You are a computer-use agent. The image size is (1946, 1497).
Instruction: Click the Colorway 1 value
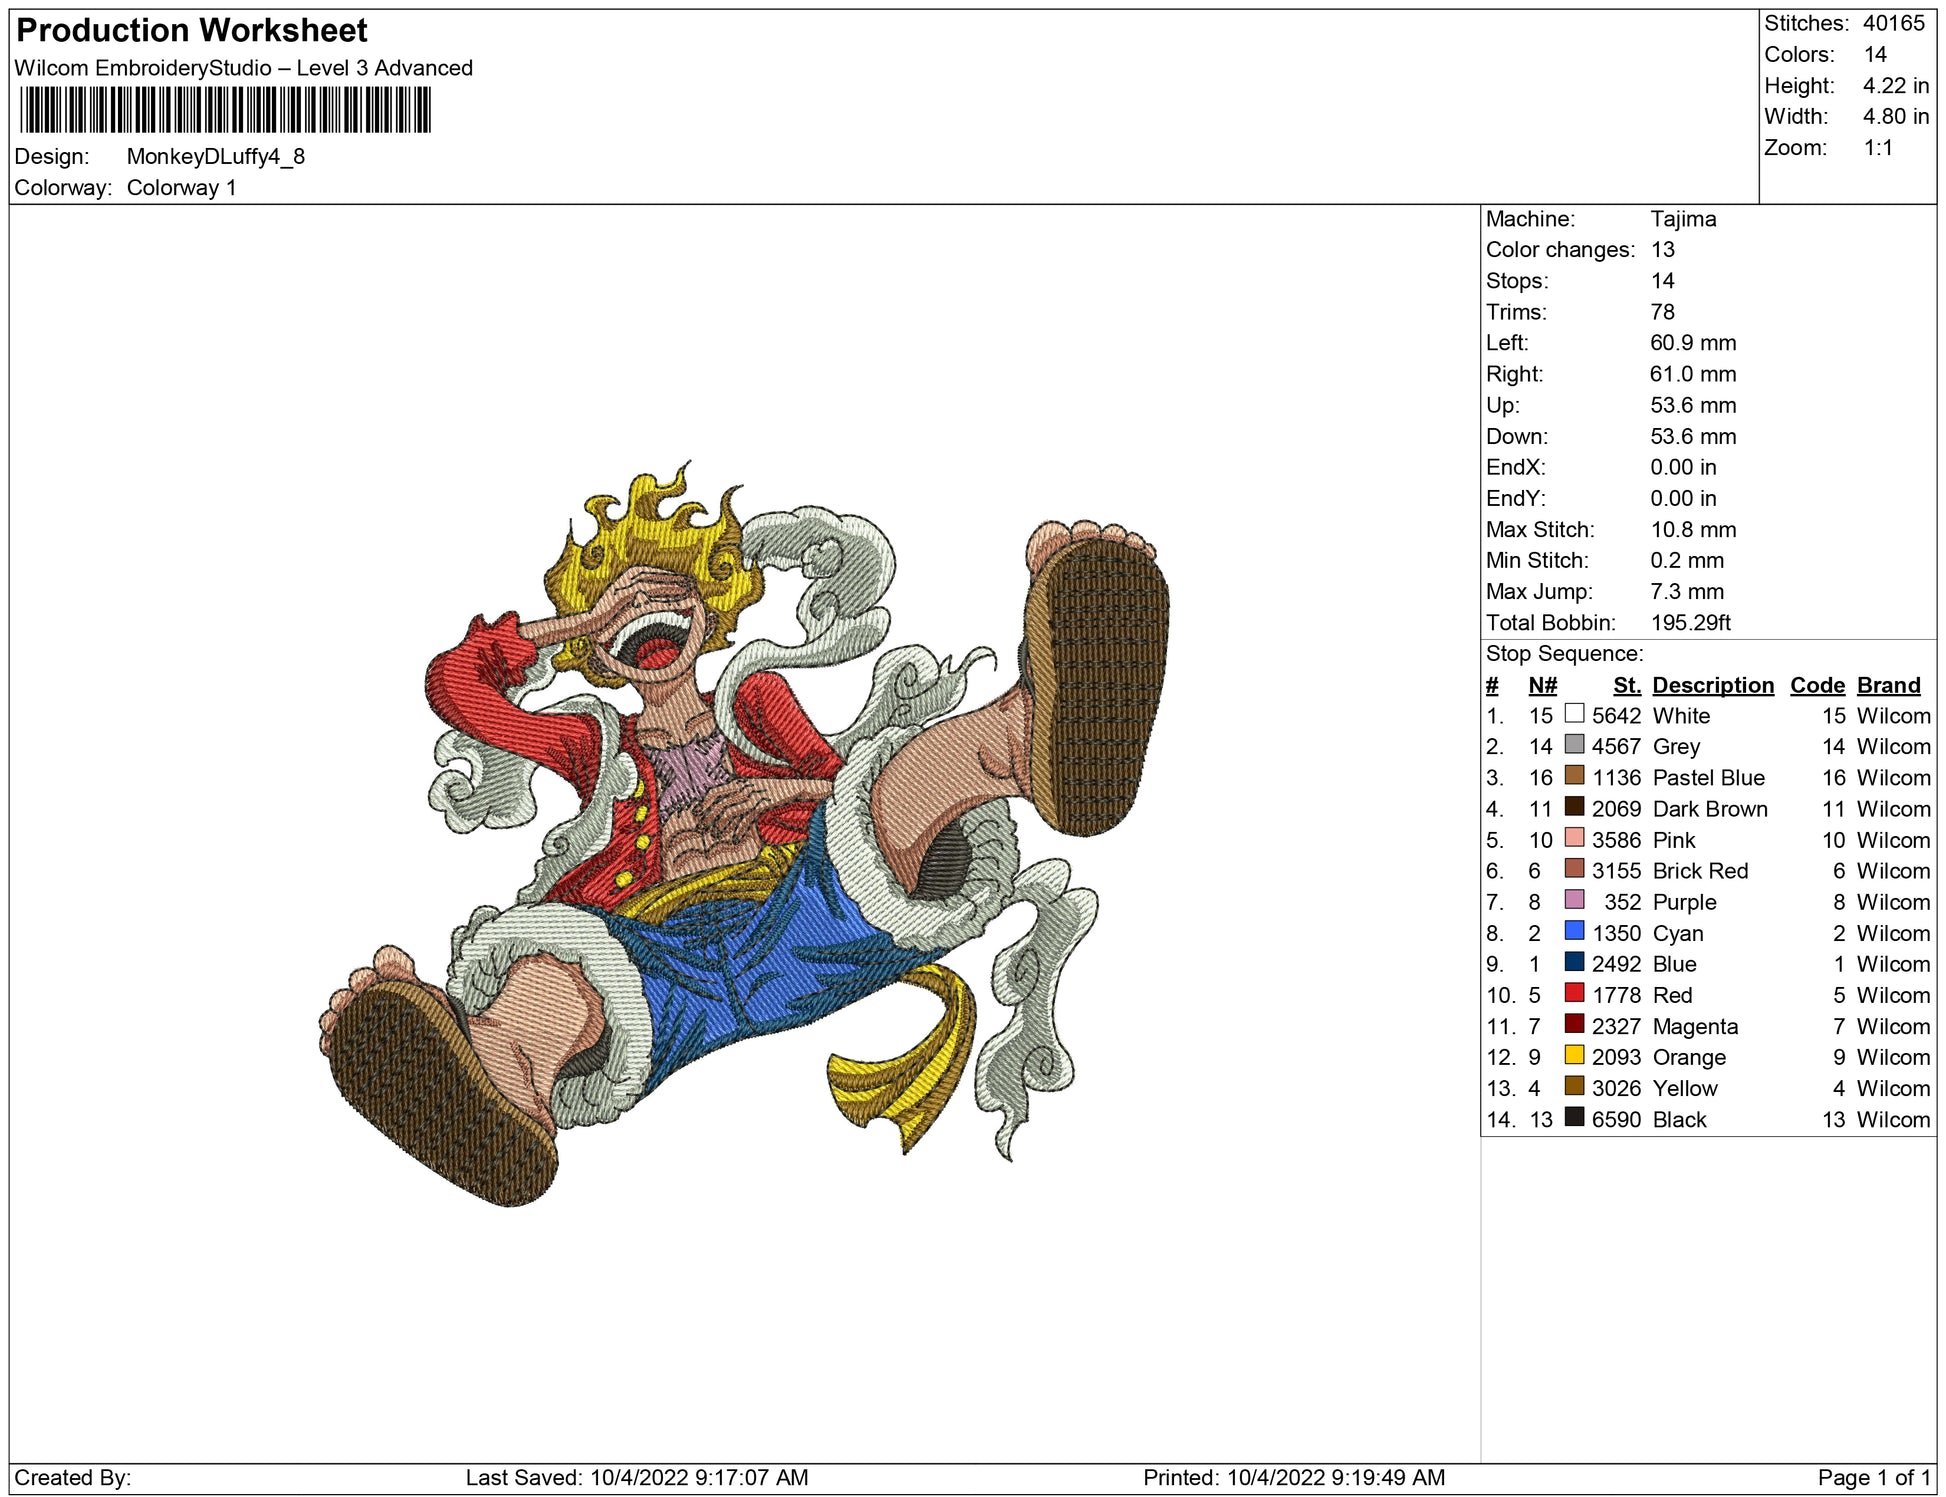[x=181, y=188]
